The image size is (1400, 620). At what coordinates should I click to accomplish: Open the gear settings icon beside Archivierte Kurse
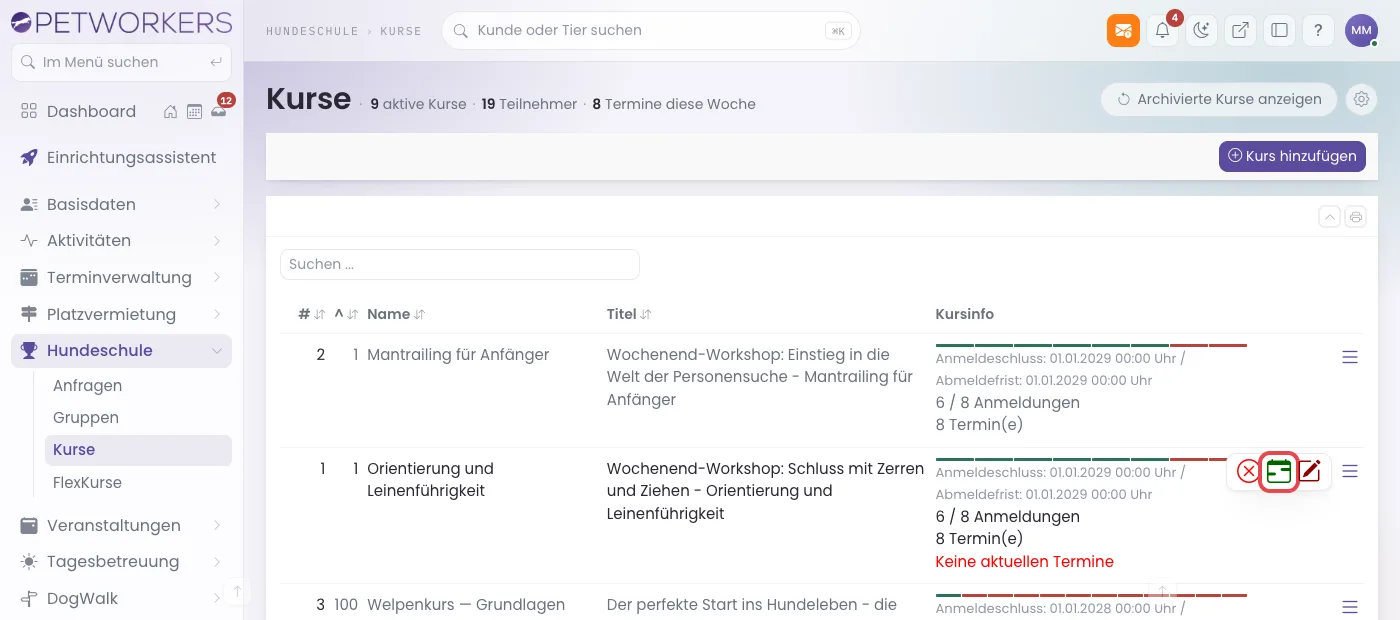1361,99
